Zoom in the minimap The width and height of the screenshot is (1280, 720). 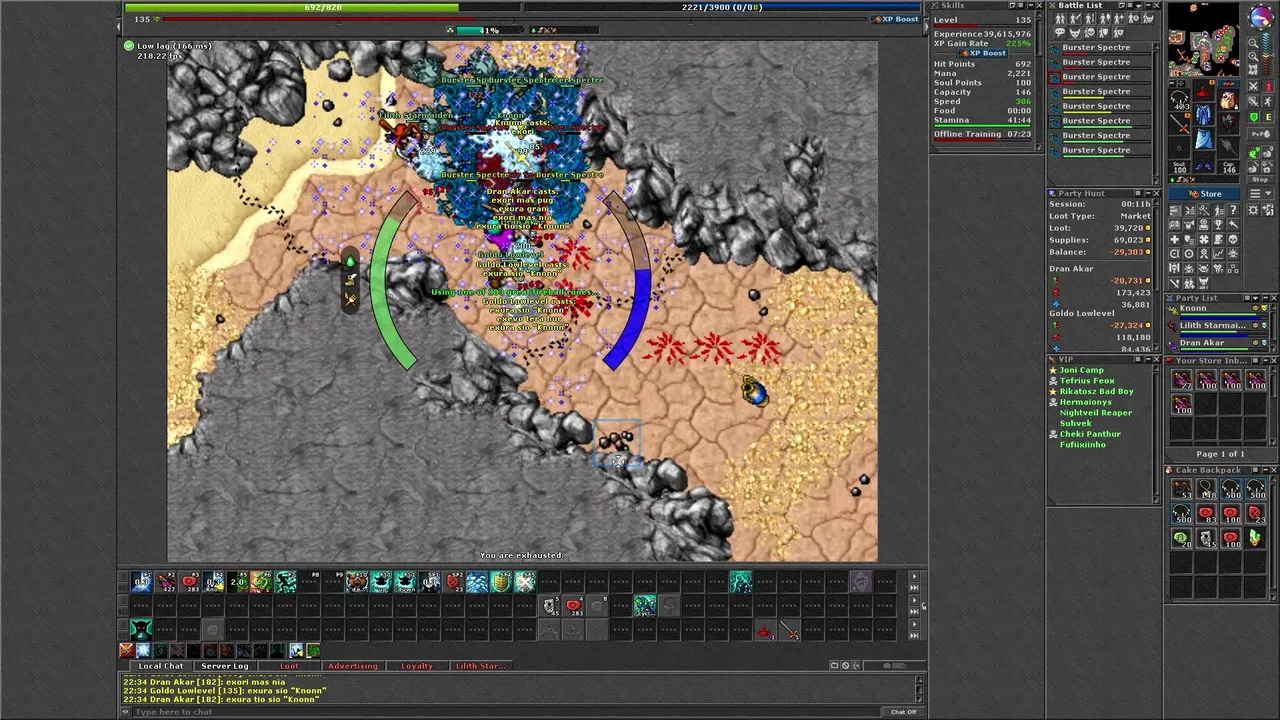(x=1254, y=56)
